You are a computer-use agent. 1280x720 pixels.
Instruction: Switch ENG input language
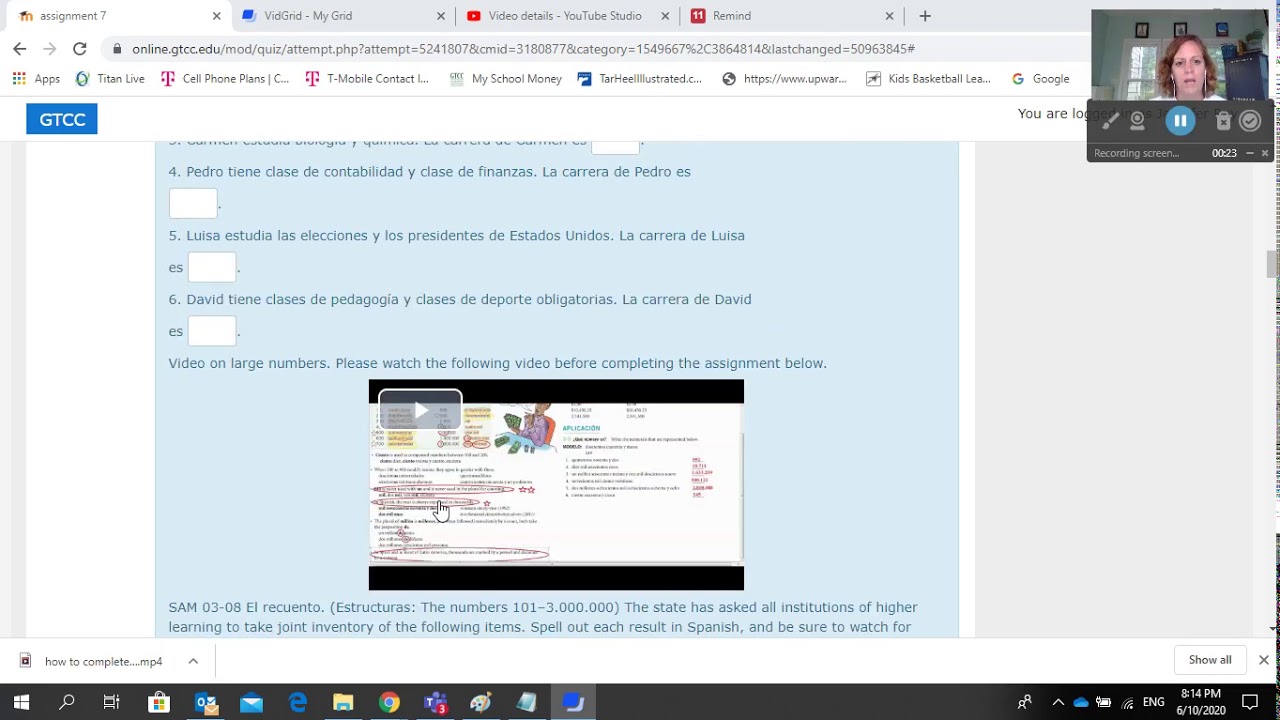pyautogui.click(x=1154, y=702)
